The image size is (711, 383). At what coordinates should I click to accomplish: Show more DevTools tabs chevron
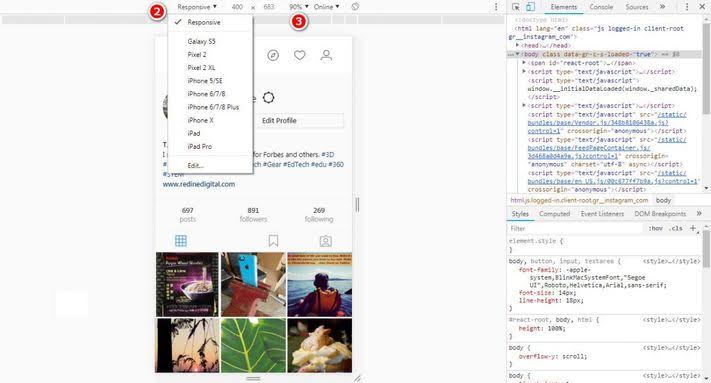(662, 7)
